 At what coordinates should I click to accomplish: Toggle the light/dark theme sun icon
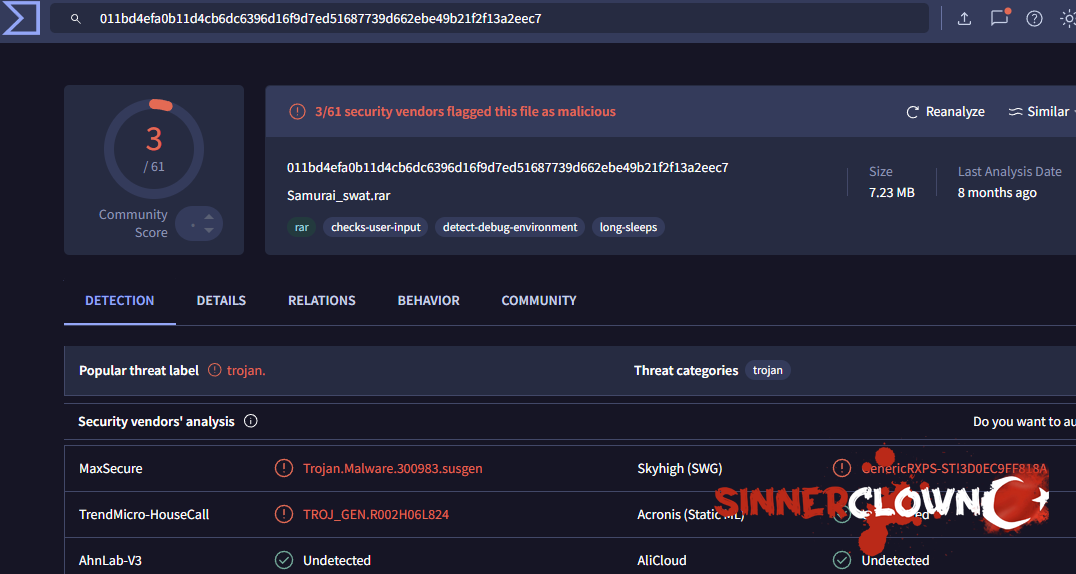tap(1067, 19)
